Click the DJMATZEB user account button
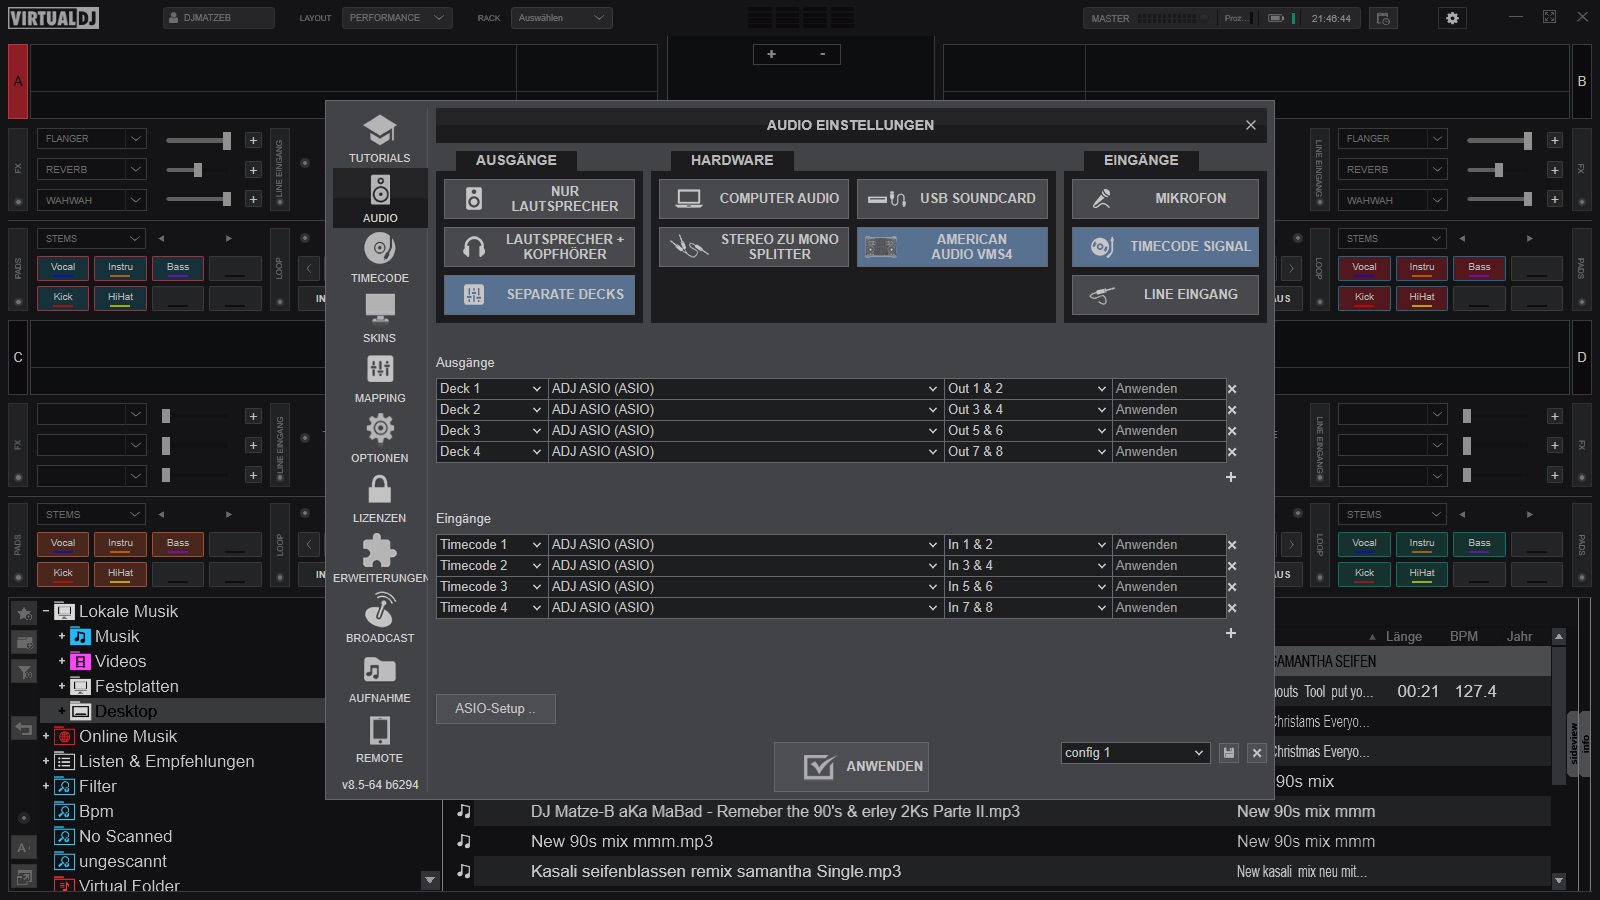The image size is (1600, 900). pyautogui.click(x=218, y=18)
